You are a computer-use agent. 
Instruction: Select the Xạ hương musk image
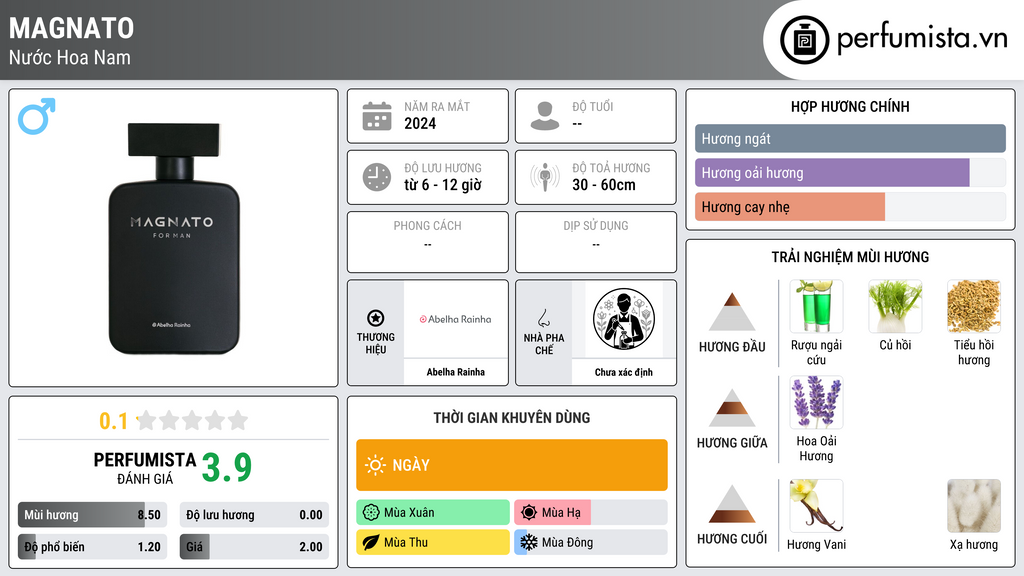[x=974, y=506]
